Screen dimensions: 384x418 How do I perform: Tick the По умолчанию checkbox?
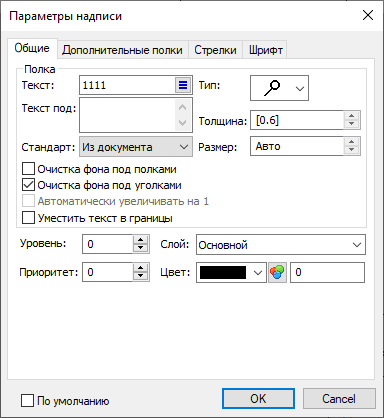tap(27, 400)
